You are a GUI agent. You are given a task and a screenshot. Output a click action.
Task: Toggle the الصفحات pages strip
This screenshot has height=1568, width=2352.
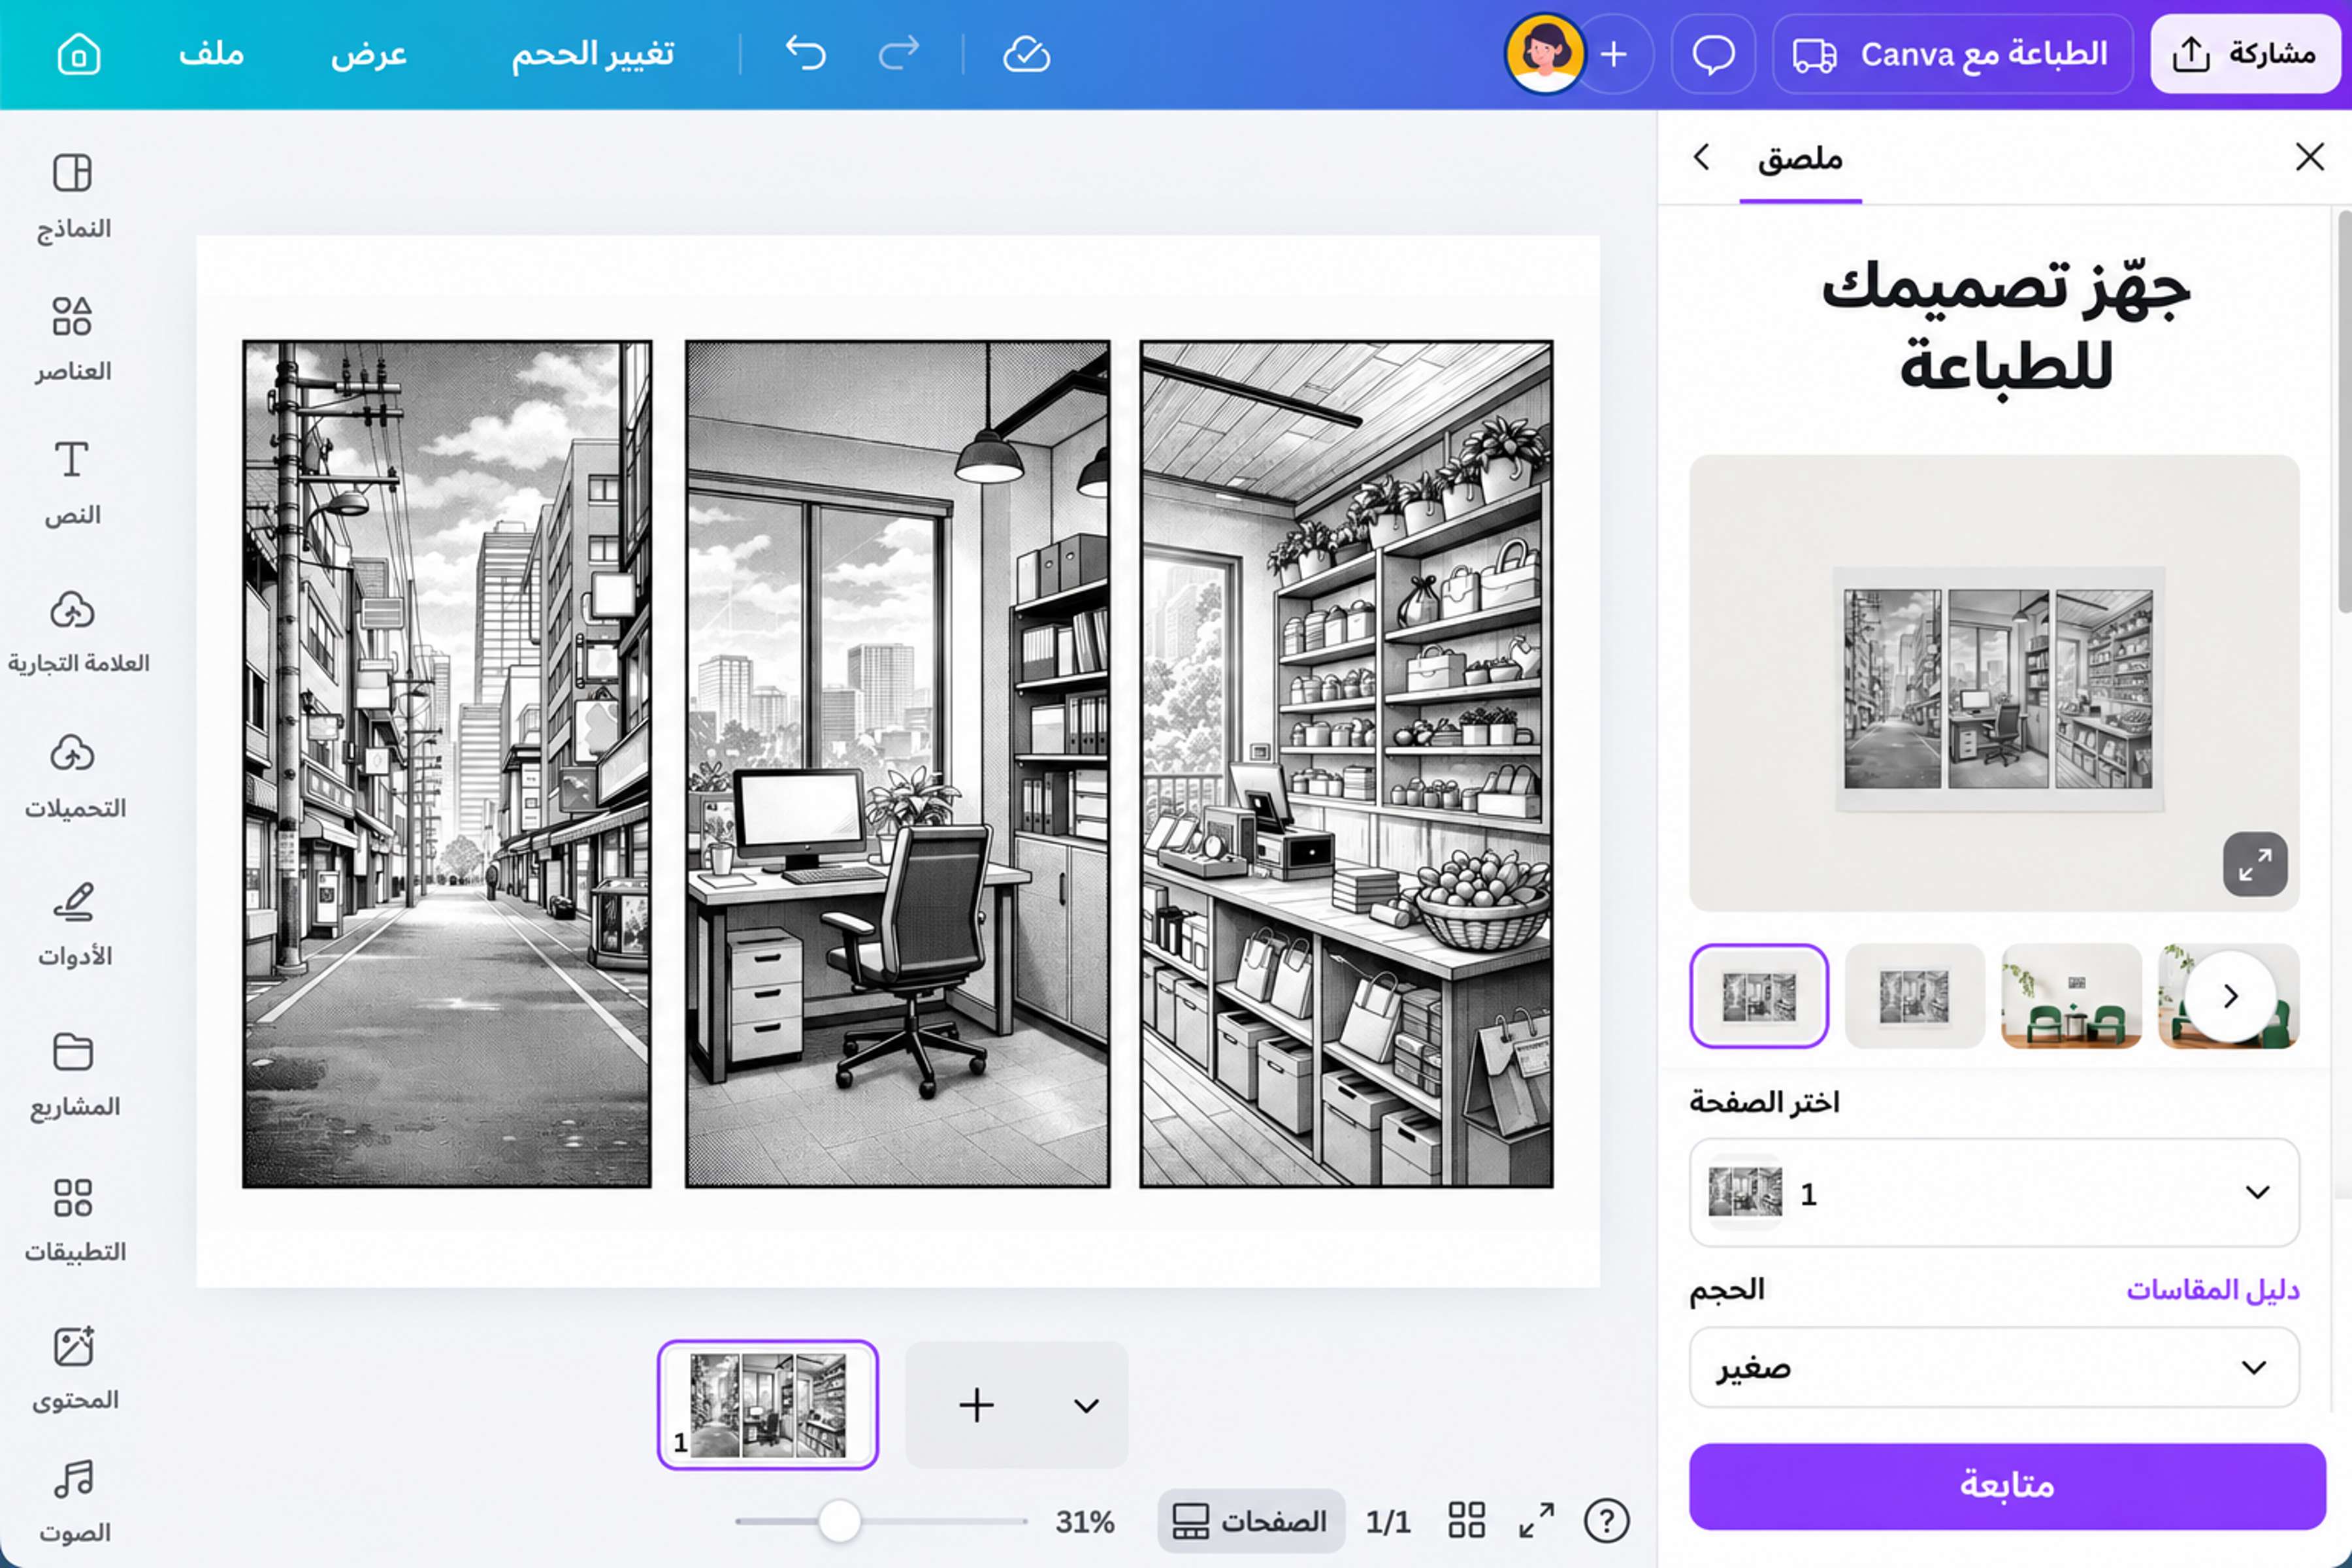point(1250,1521)
